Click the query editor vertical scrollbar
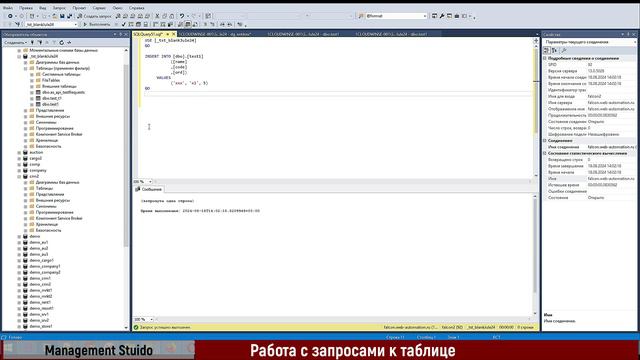The height and width of the screenshot is (360, 640). [536, 90]
